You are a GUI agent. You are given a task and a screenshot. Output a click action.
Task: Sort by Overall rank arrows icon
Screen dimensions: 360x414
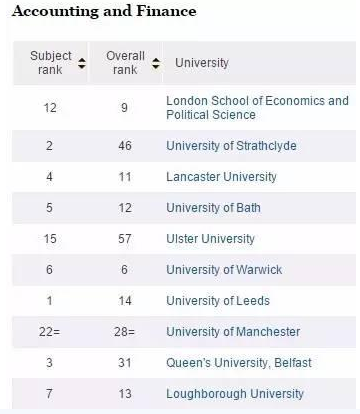coord(156,63)
